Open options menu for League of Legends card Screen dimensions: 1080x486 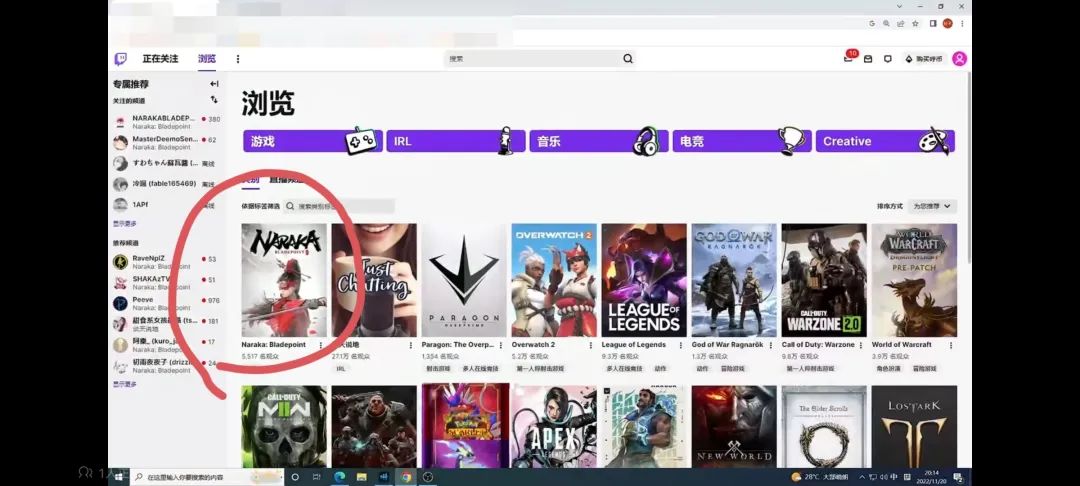pos(681,345)
